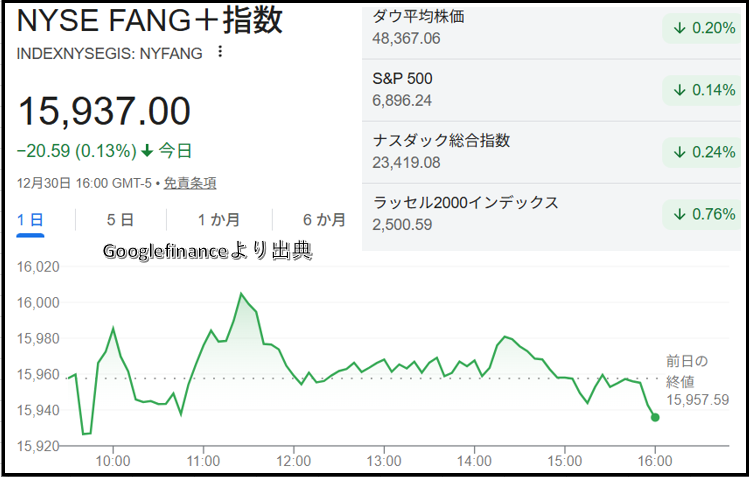Click the 前日の終値 15,957.59 label
This screenshot has width=749, height=477.
point(694,381)
